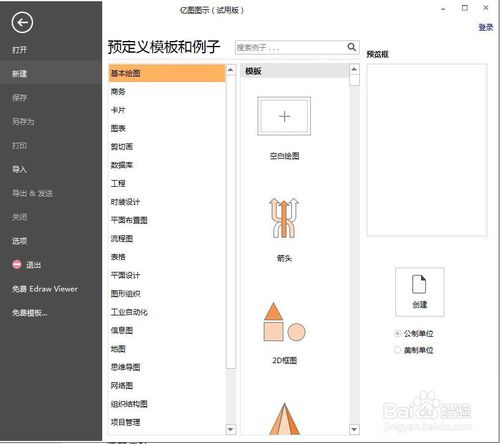Open the 打开 menu item
The width and height of the screenshot is (500, 444).
(x=20, y=50)
